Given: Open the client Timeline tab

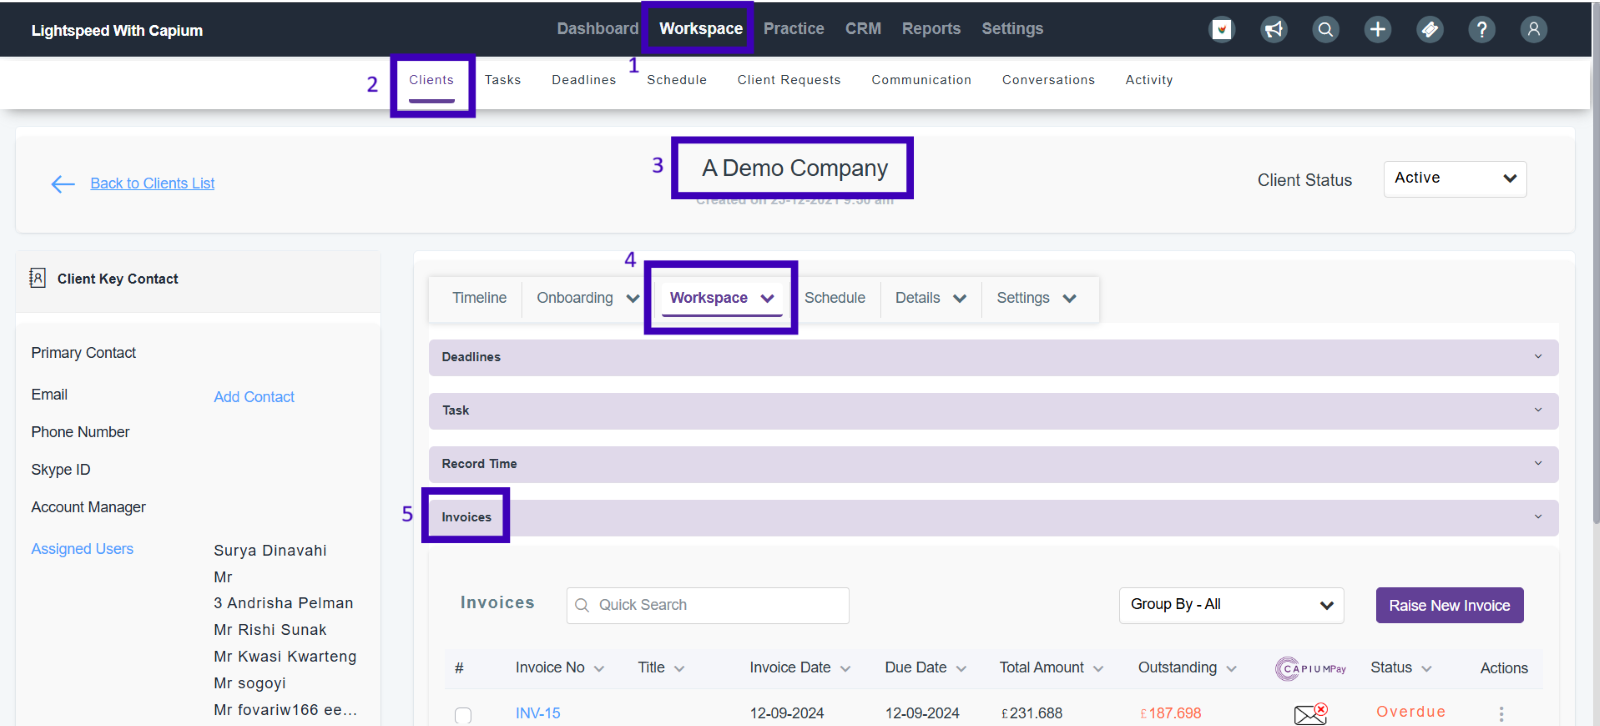Looking at the screenshot, I should click(x=479, y=298).
